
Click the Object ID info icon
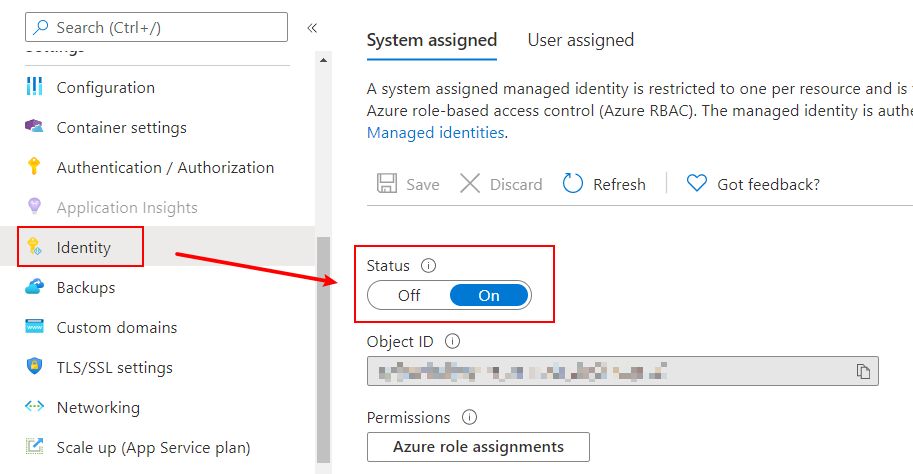[x=452, y=341]
